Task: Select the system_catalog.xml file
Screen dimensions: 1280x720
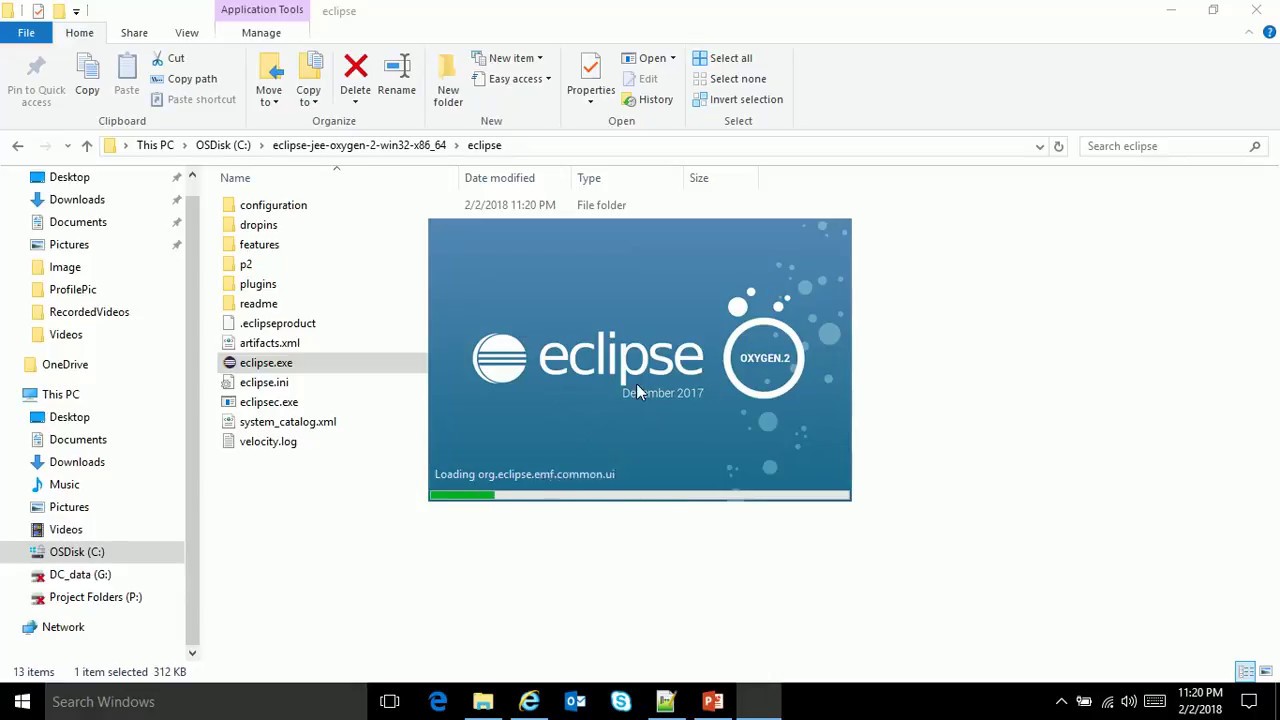Action: pos(288,422)
